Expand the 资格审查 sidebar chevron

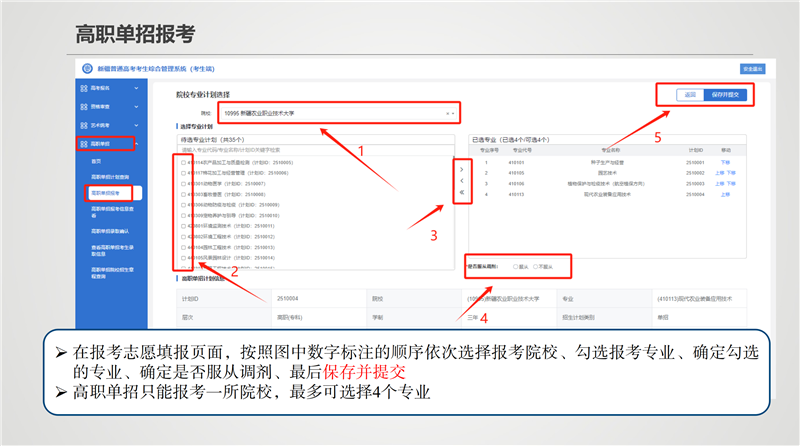pos(137,107)
